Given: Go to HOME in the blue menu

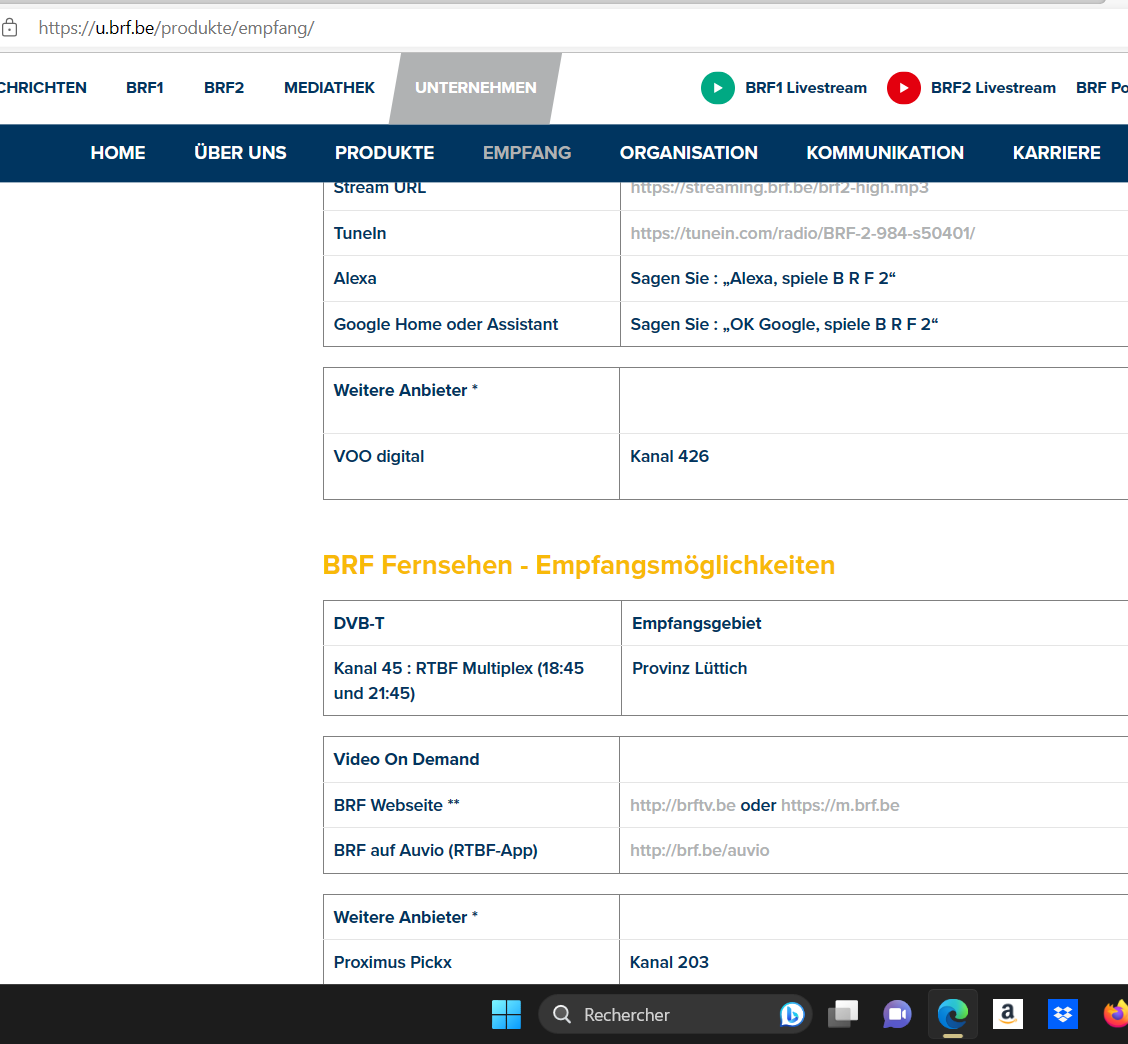Looking at the screenshot, I should (118, 153).
